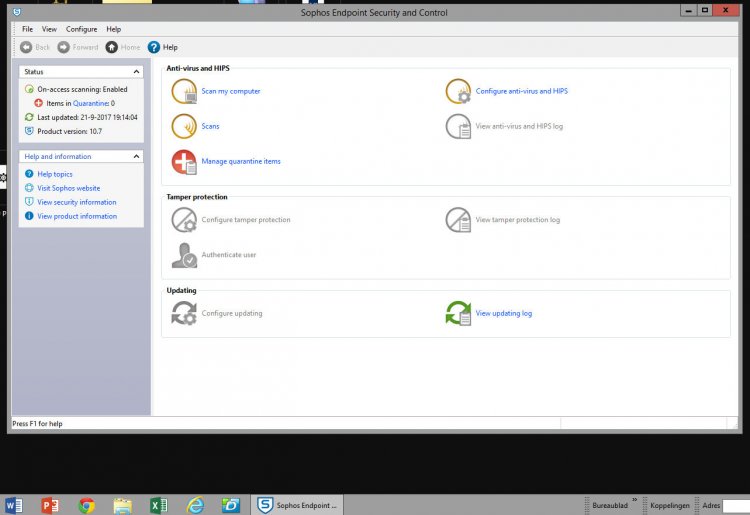This screenshot has height=515, width=750.
Task: Click the Help question mark toolbar icon
Action: pyautogui.click(x=154, y=47)
